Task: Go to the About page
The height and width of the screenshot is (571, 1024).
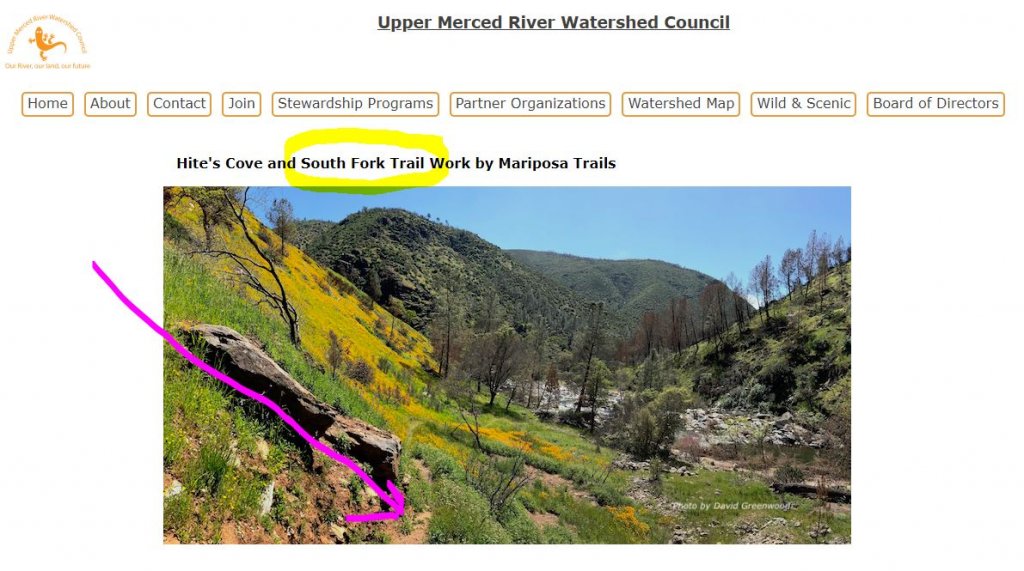Action: (110, 104)
